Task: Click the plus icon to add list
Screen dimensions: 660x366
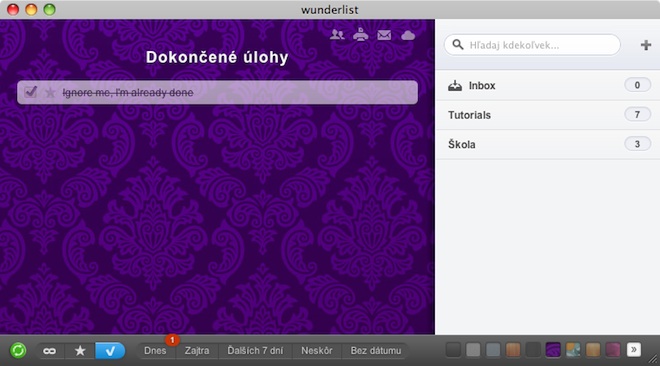Action: point(646,45)
